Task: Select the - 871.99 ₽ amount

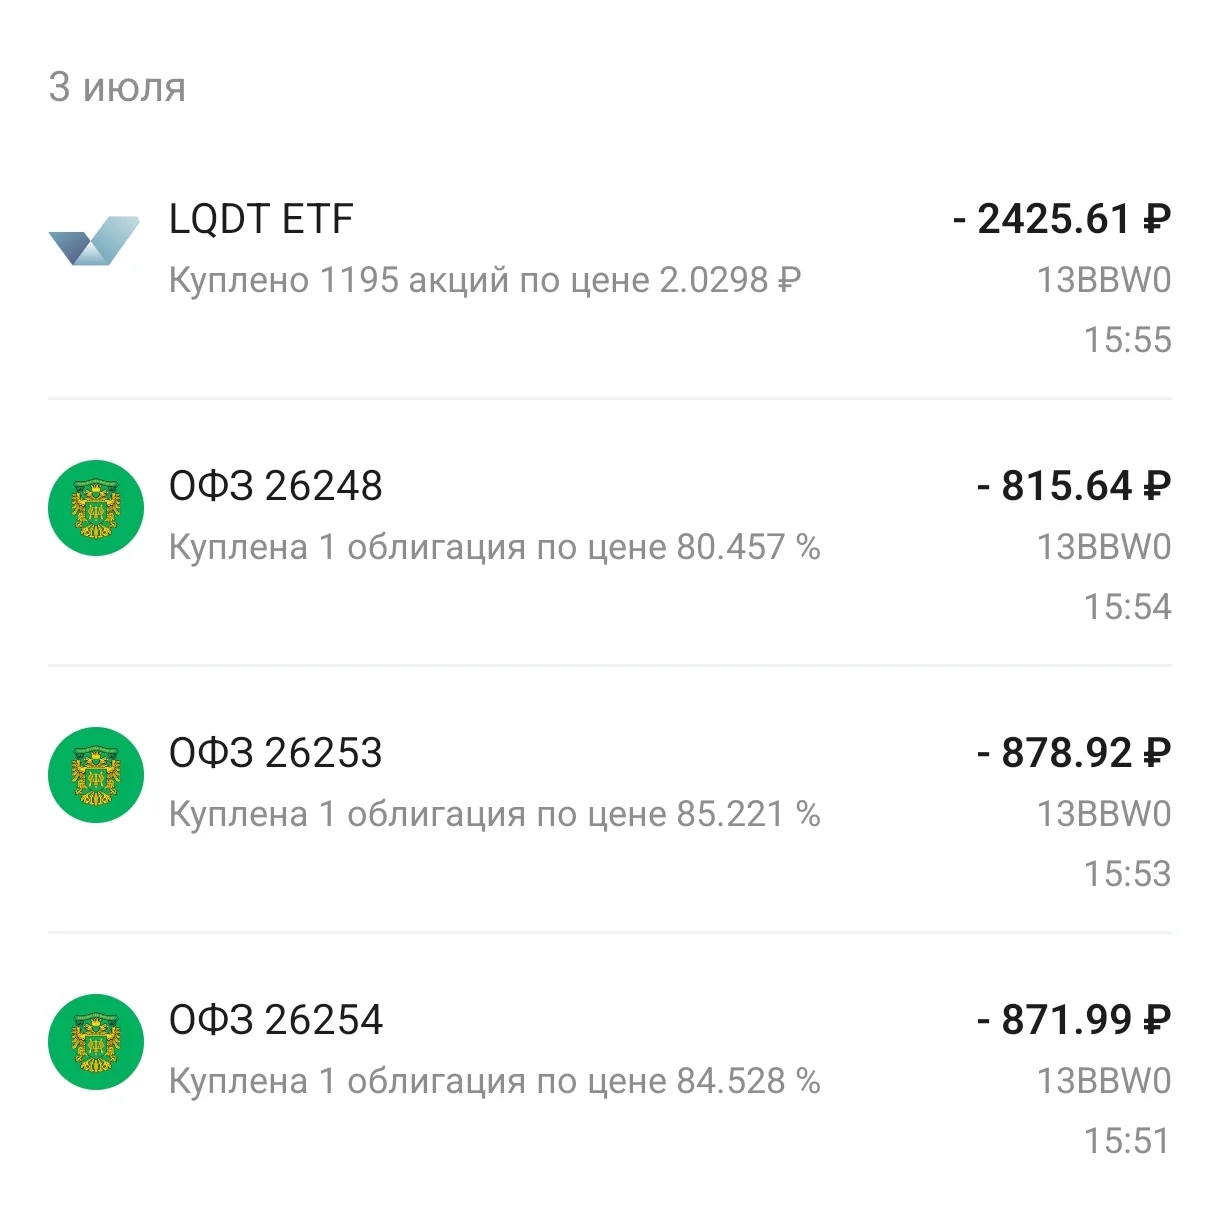Action: tap(1074, 1020)
